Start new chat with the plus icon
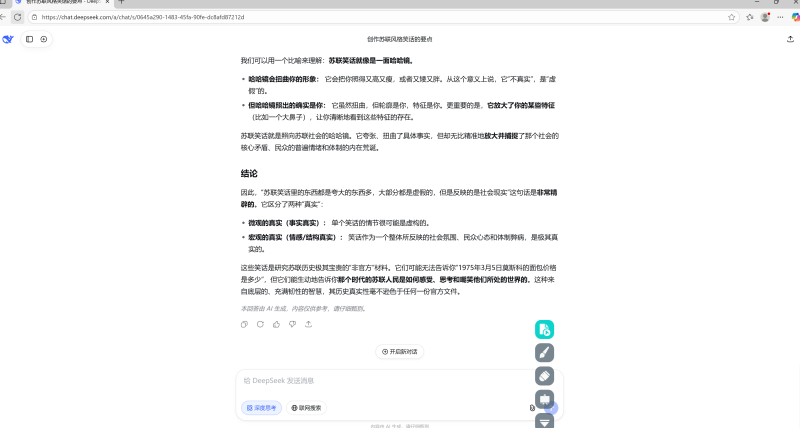 pos(44,39)
